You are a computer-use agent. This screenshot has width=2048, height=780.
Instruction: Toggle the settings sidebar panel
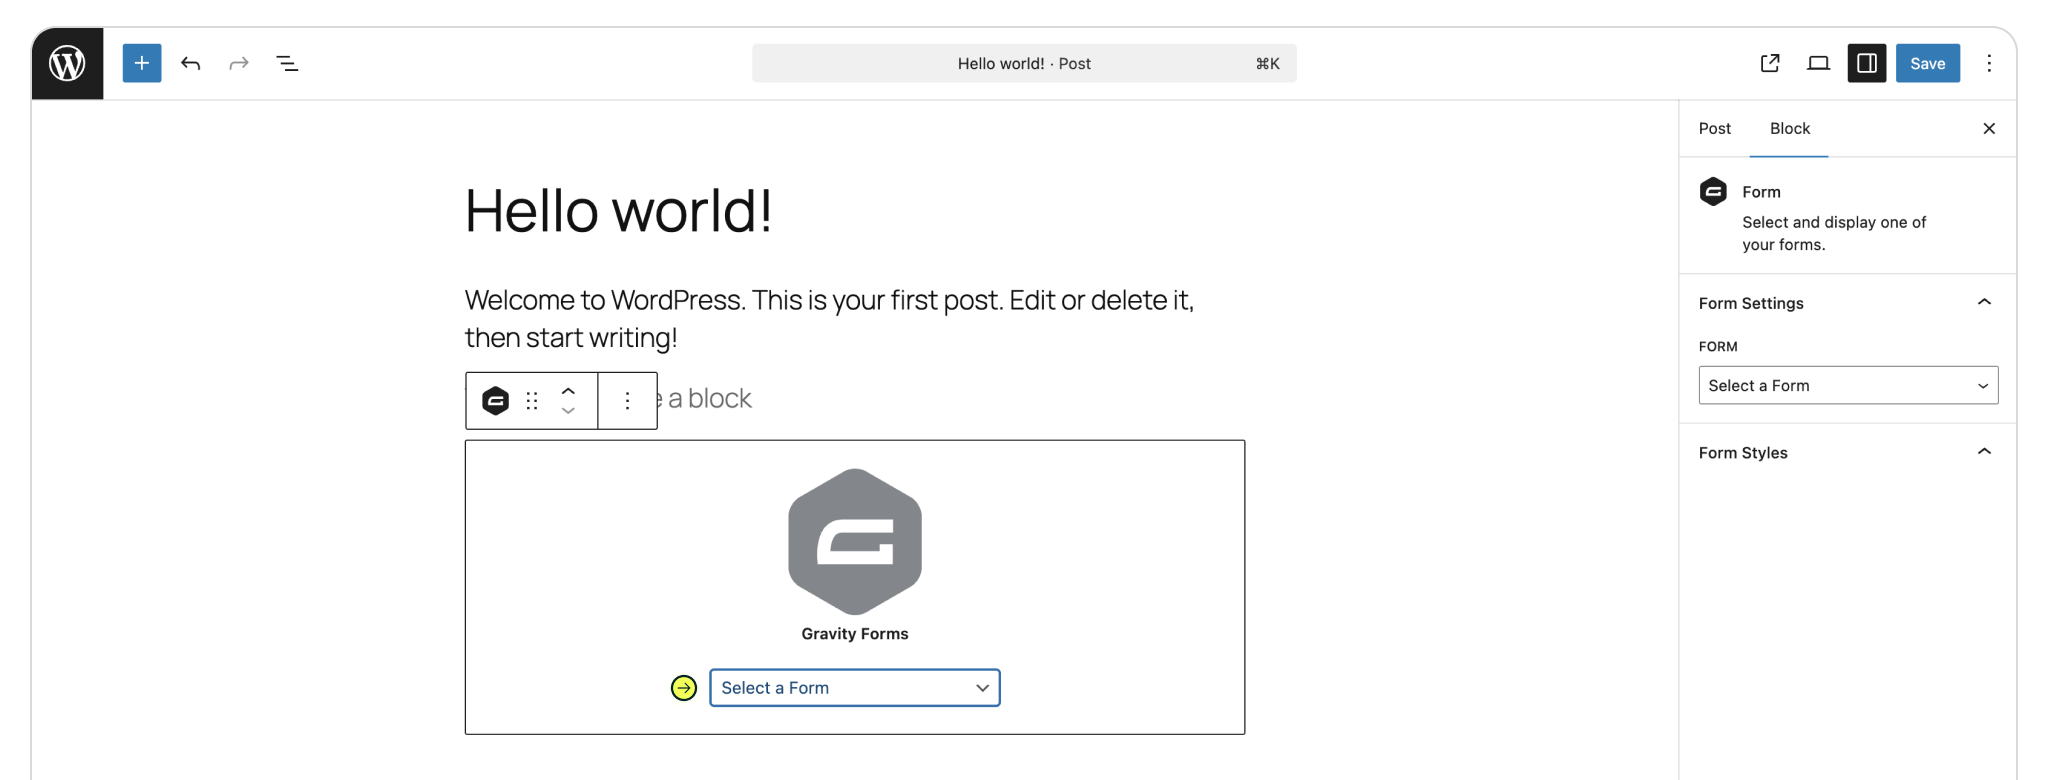pyautogui.click(x=1867, y=63)
